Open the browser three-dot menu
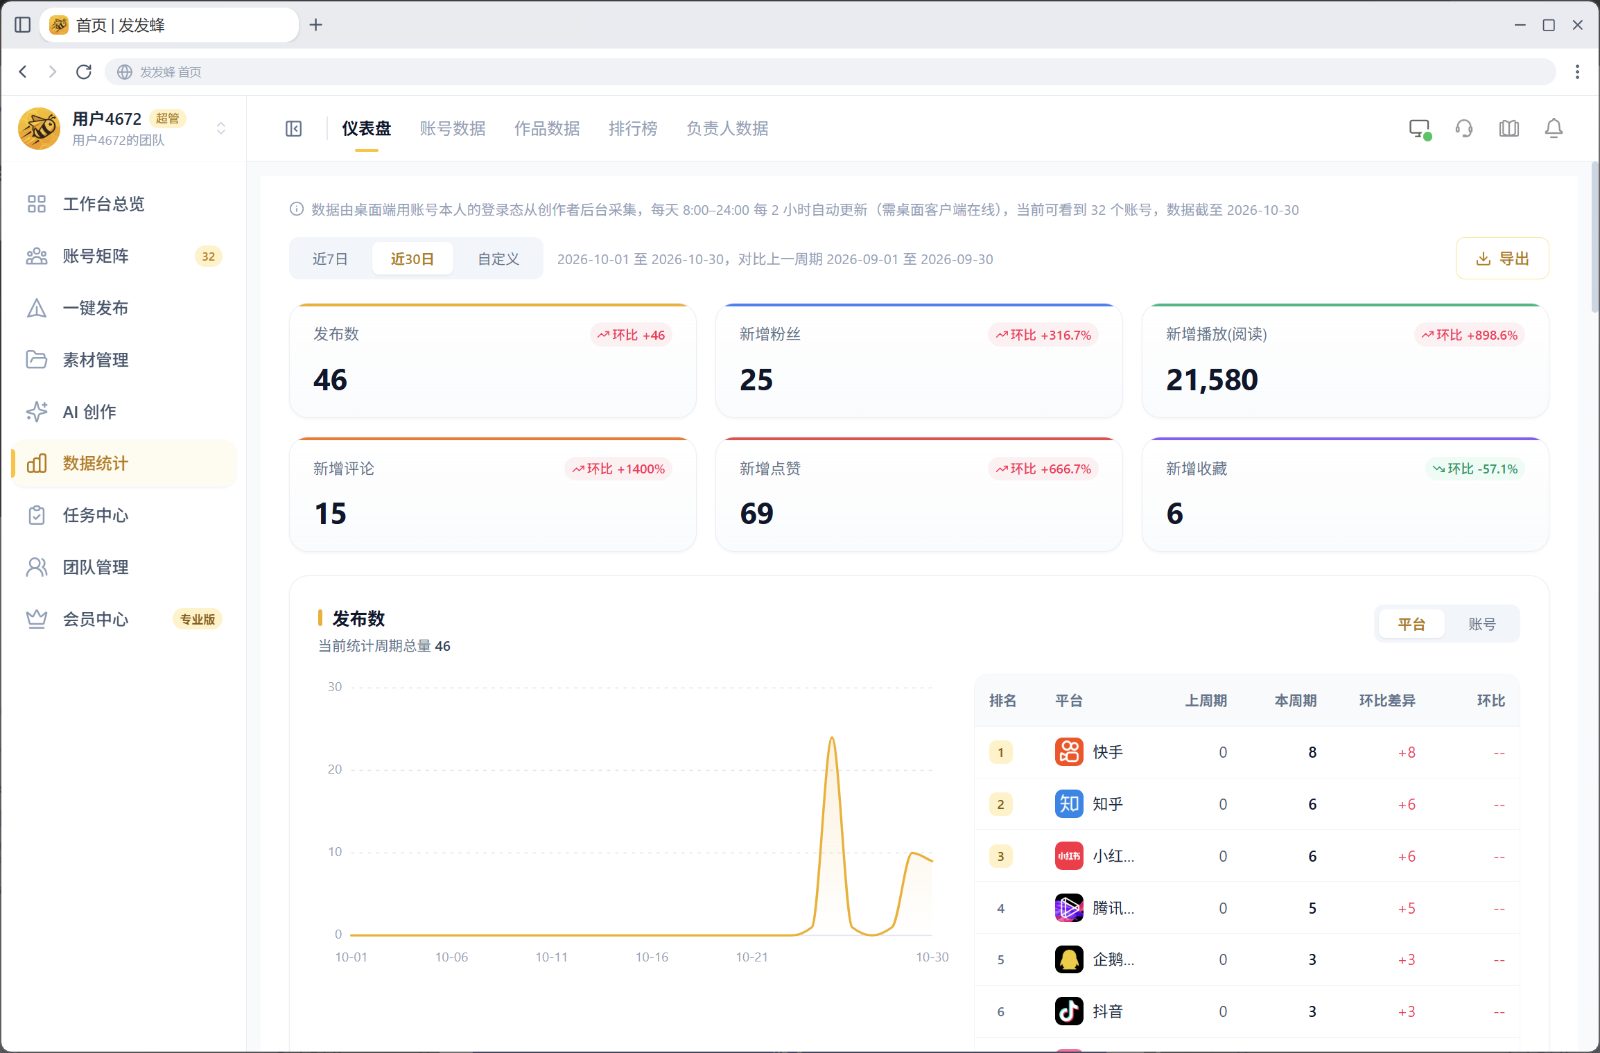Image resolution: width=1600 pixels, height=1053 pixels. tap(1577, 72)
